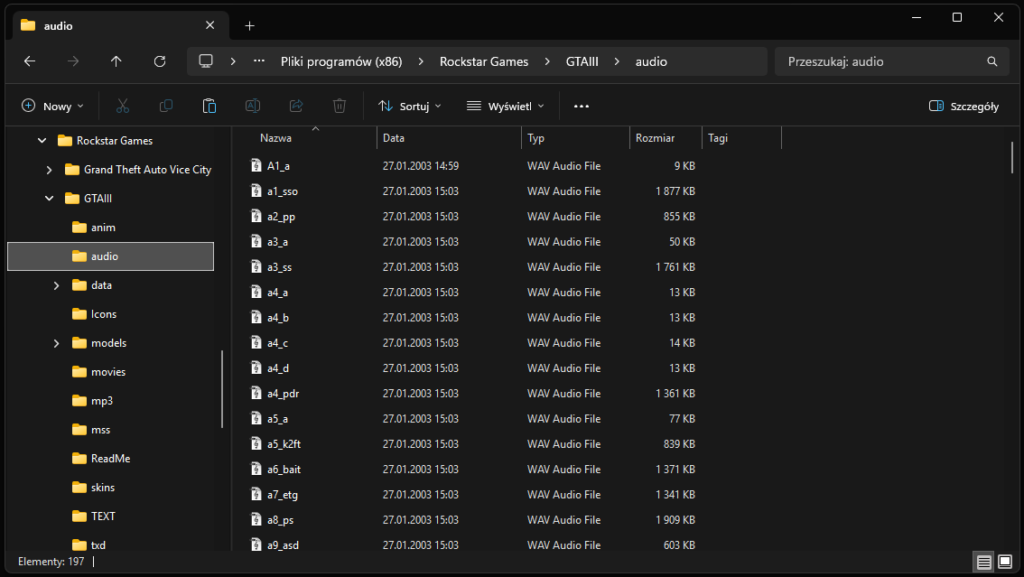Navigate to Rockstar Games in breadcrumb
Screen dimensions: 1024x577
point(484,62)
